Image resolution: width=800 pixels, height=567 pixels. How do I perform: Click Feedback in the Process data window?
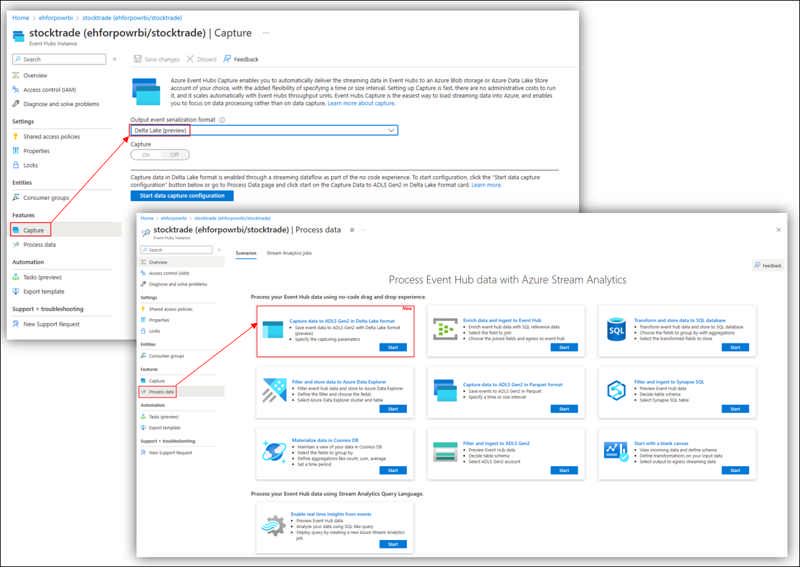click(x=768, y=266)
